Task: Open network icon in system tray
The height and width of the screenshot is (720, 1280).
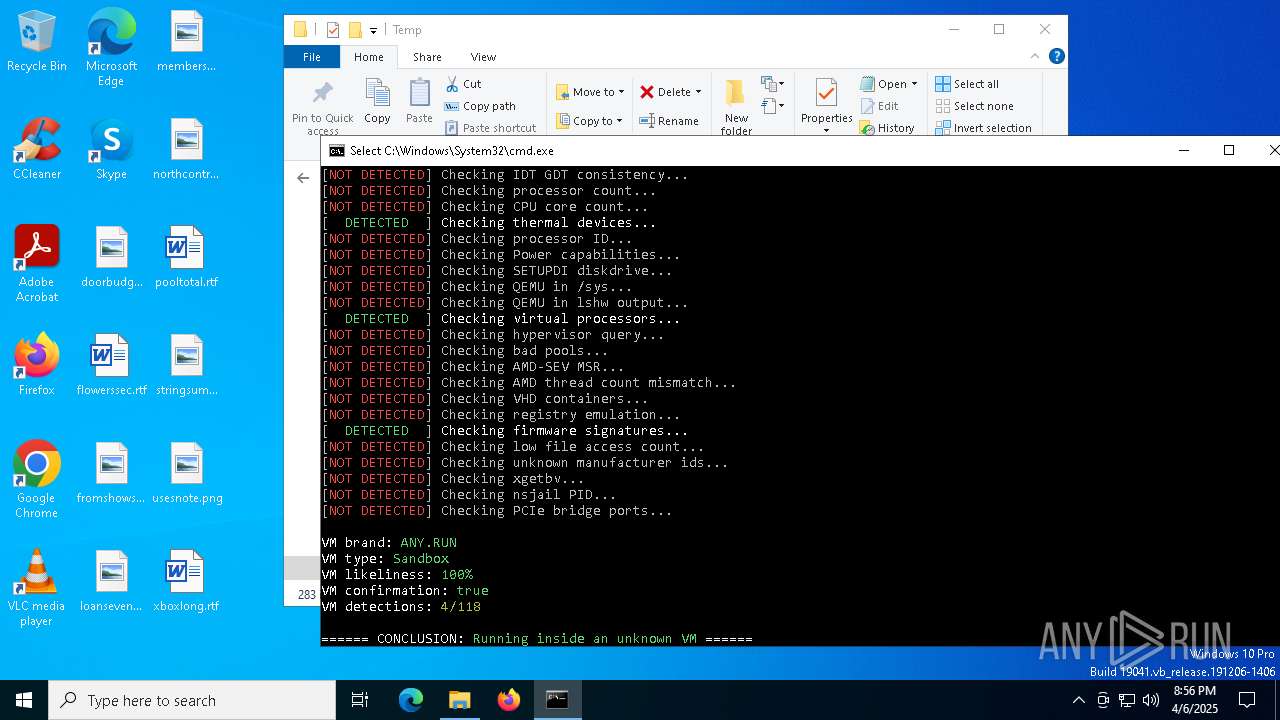Action: point(1127,700)
